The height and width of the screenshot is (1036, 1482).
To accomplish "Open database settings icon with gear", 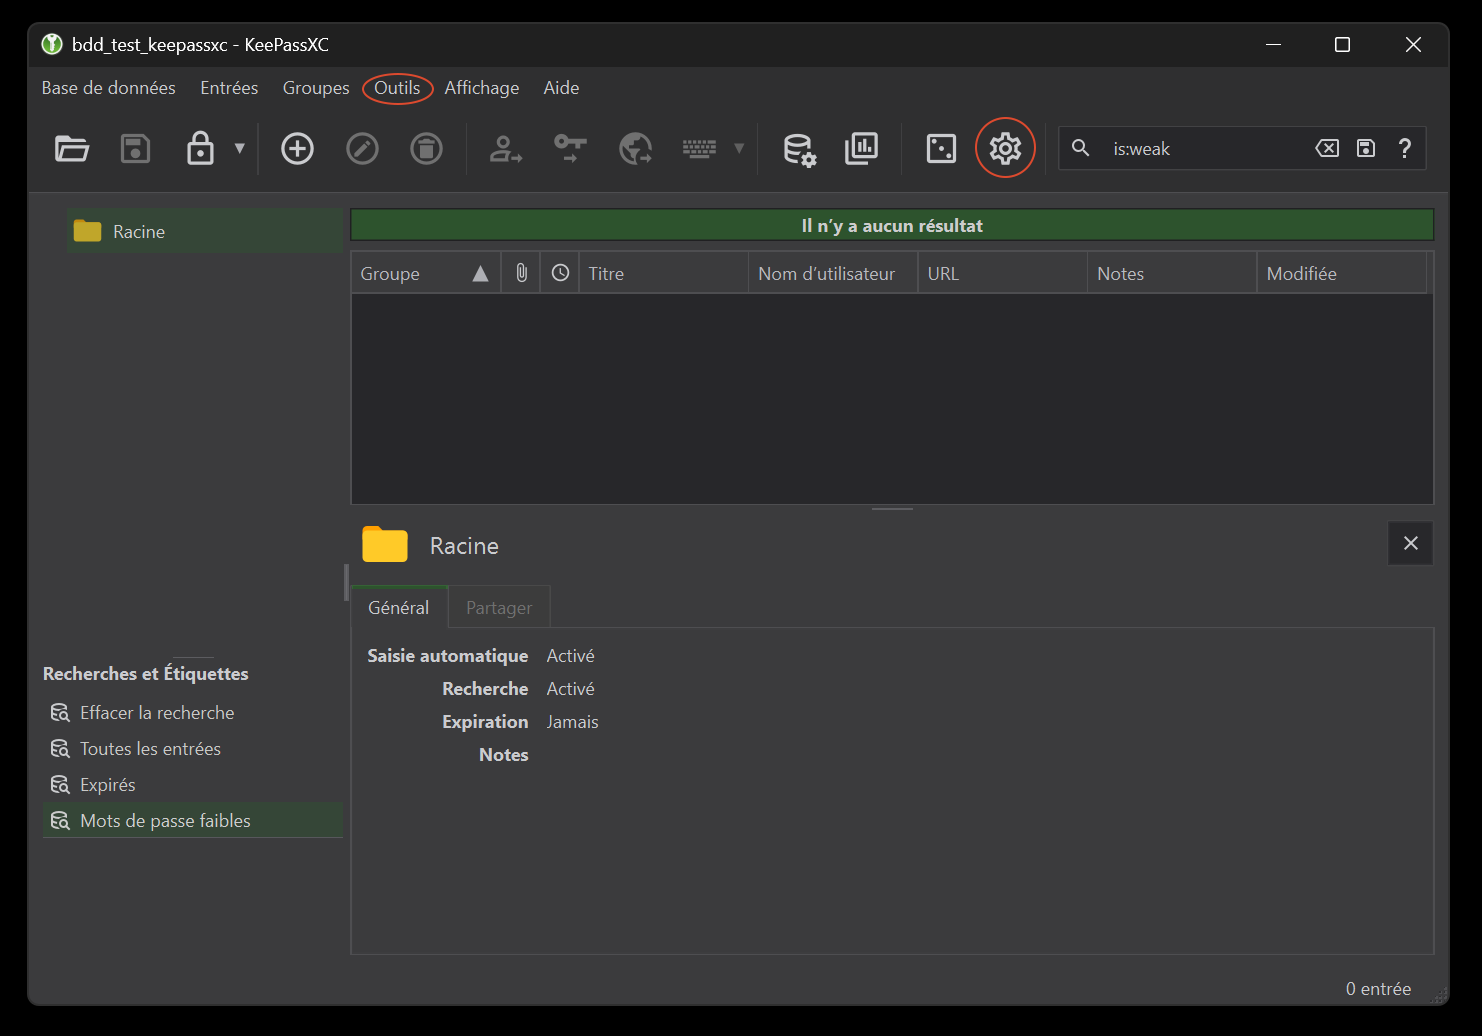I will coord(799,149).
